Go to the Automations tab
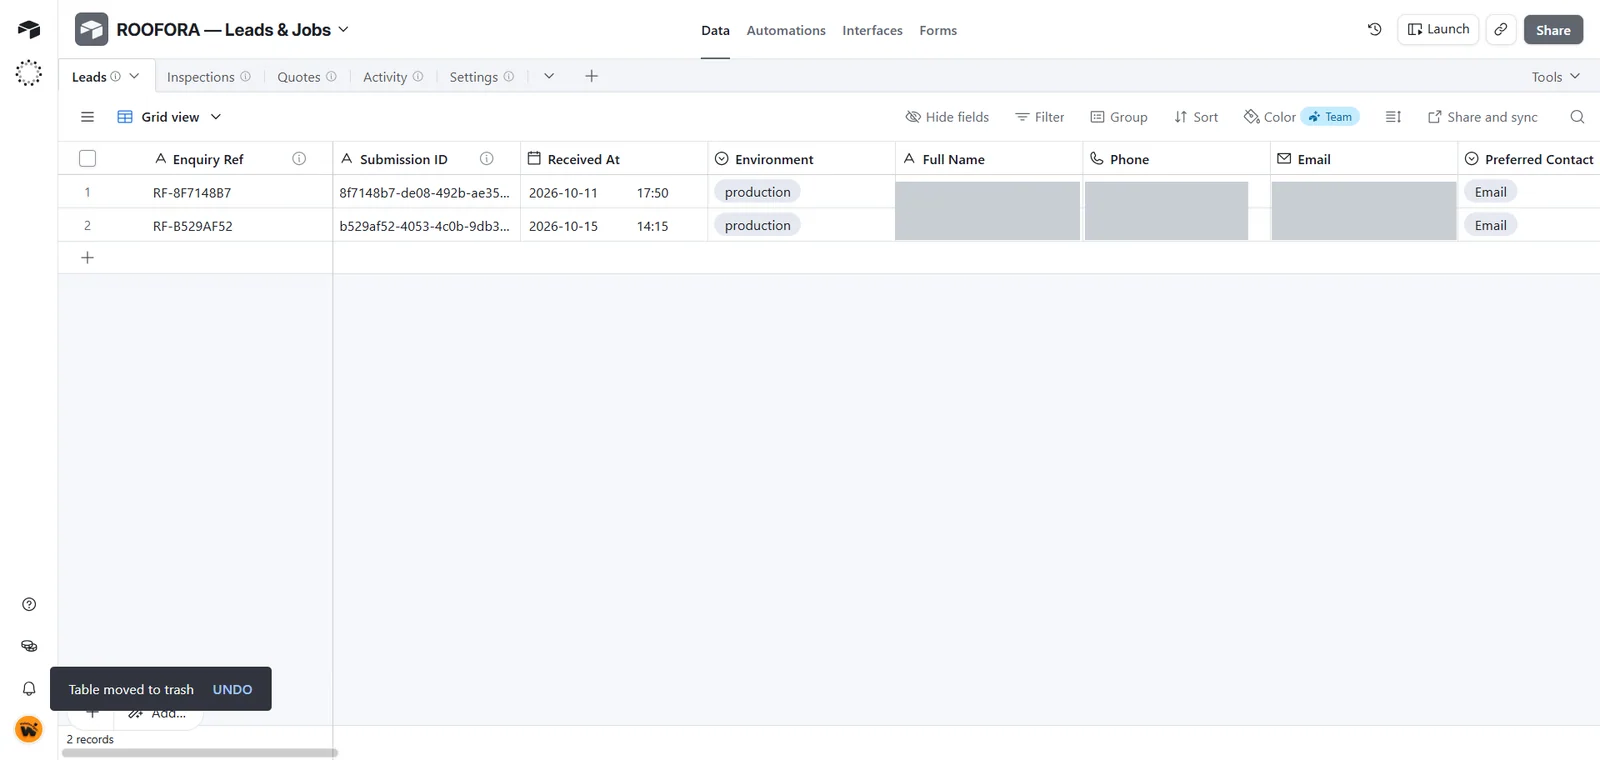The width and height of the screenshot is (1600, 760). tap(786, 30)
